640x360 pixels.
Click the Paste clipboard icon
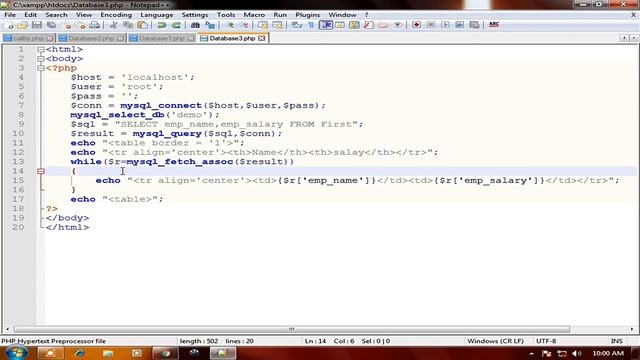(x=142, y=25)
